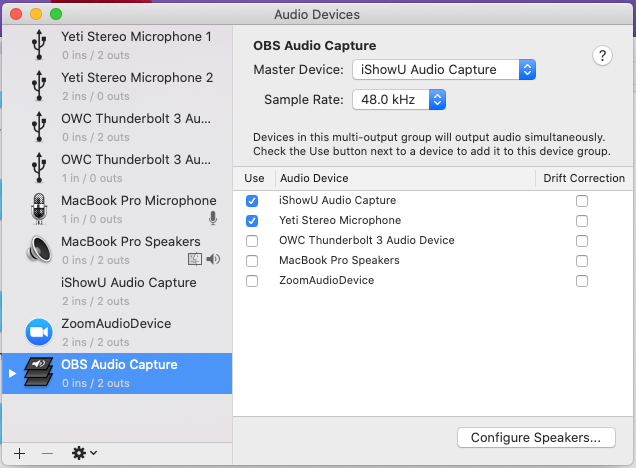Click the plus icon to add device
The width and height of the screenshot is (636, 468).
20,453
